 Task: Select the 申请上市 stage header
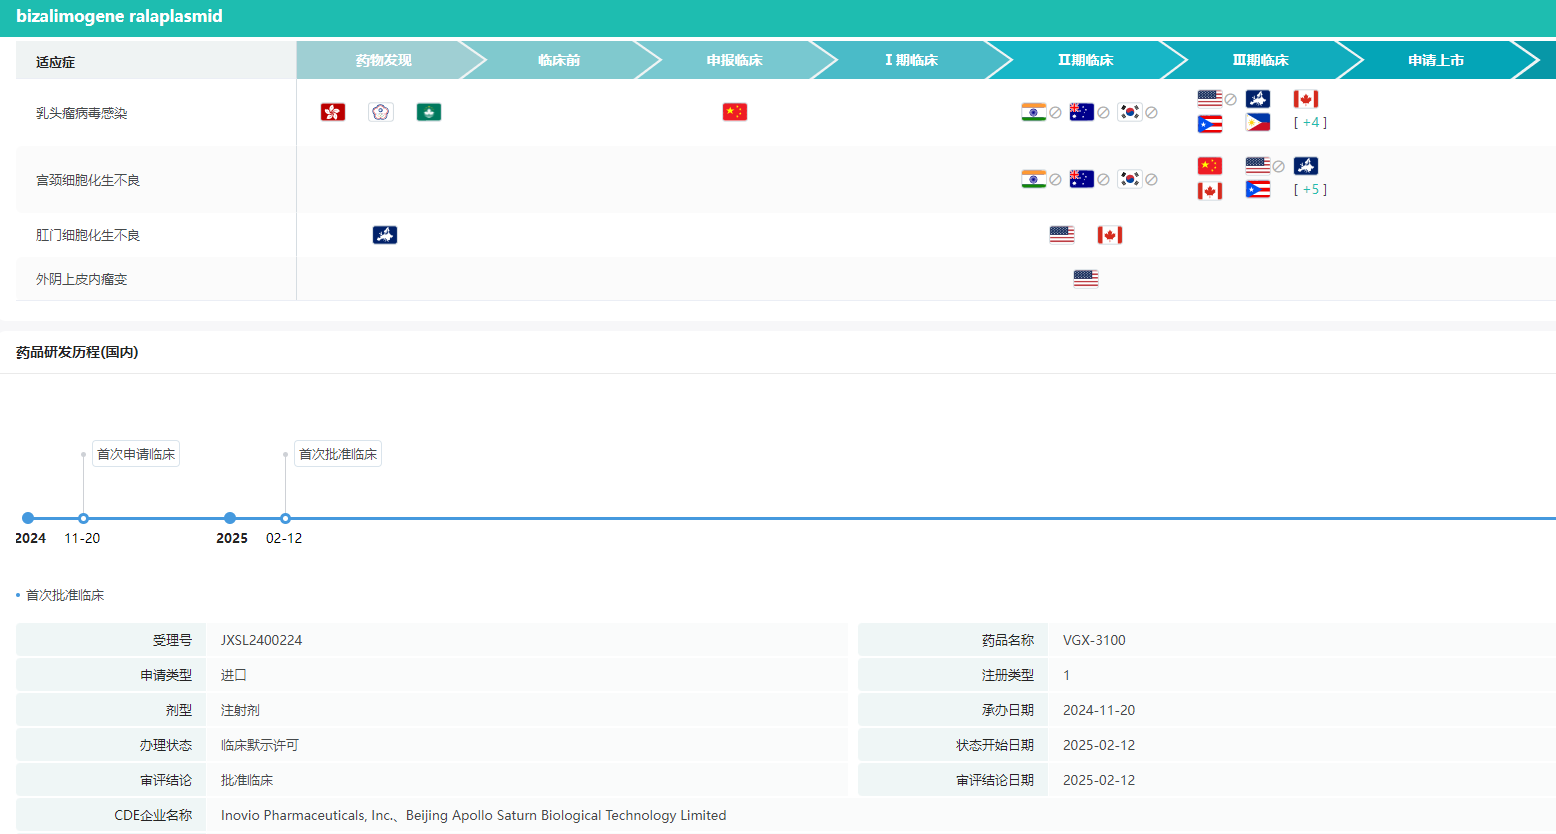pos(1436,60)
